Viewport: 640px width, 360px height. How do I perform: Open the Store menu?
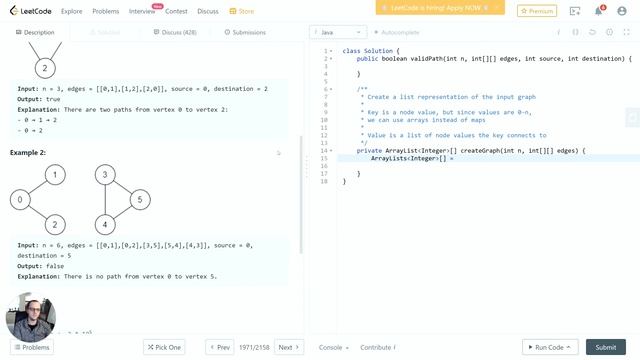pyautogui.click(x=242, y=11)
